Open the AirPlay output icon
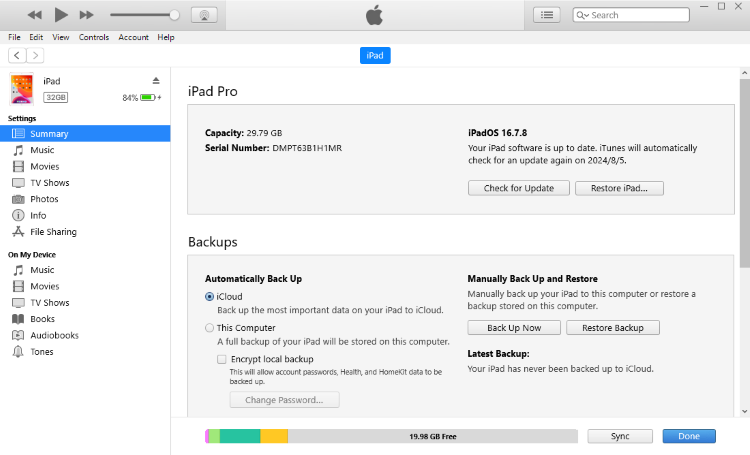This screenshot has height=455, width=750. (204, 15)
